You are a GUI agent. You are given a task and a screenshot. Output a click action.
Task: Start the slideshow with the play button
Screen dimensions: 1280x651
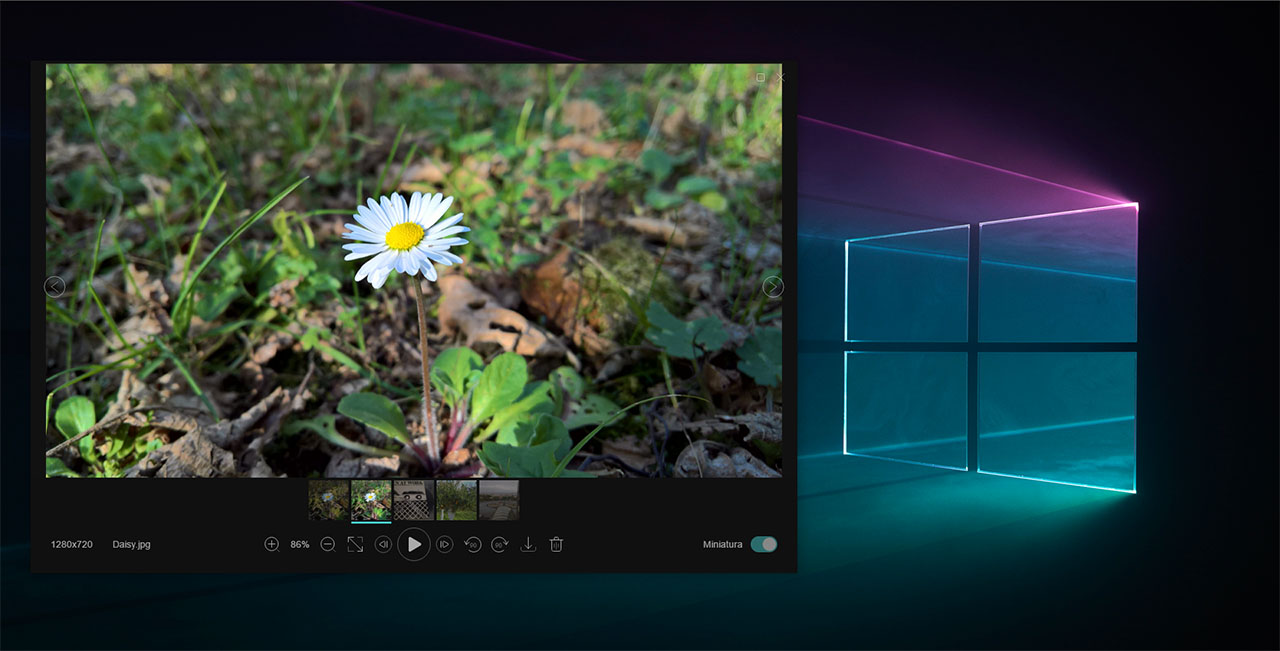(414, 544)
